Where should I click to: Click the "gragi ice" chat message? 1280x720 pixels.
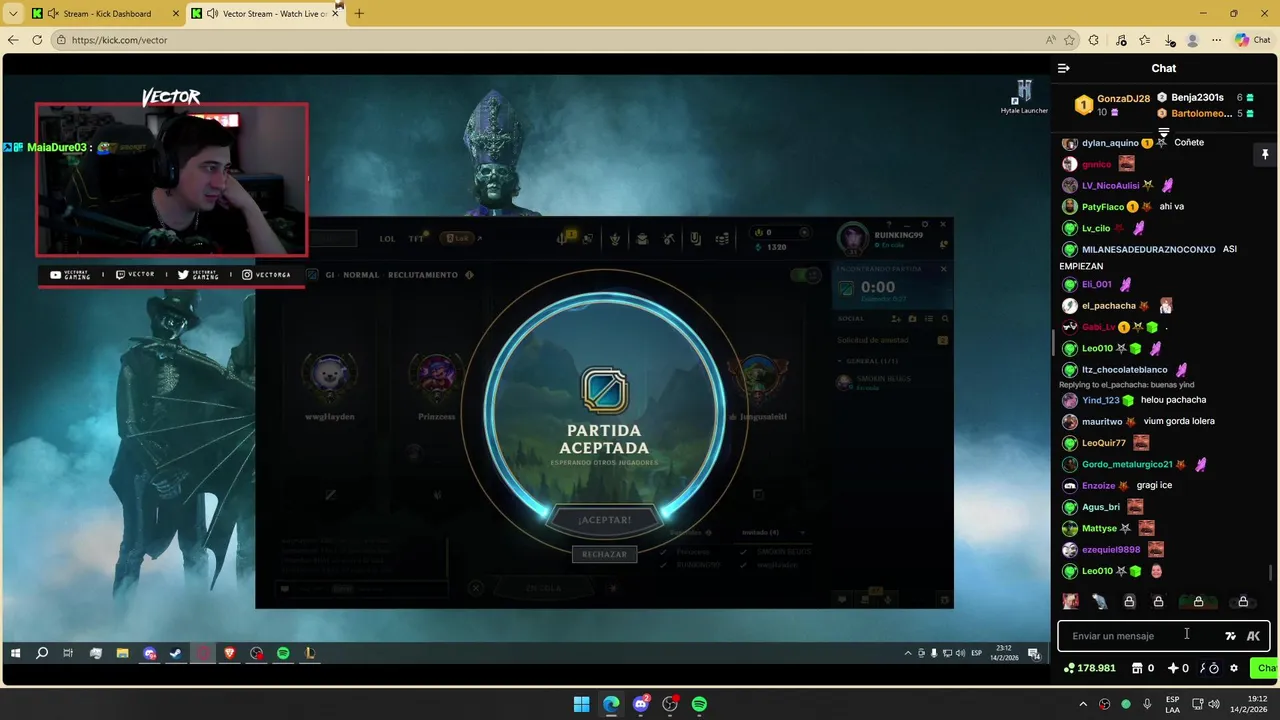[x=1154, y=485]
